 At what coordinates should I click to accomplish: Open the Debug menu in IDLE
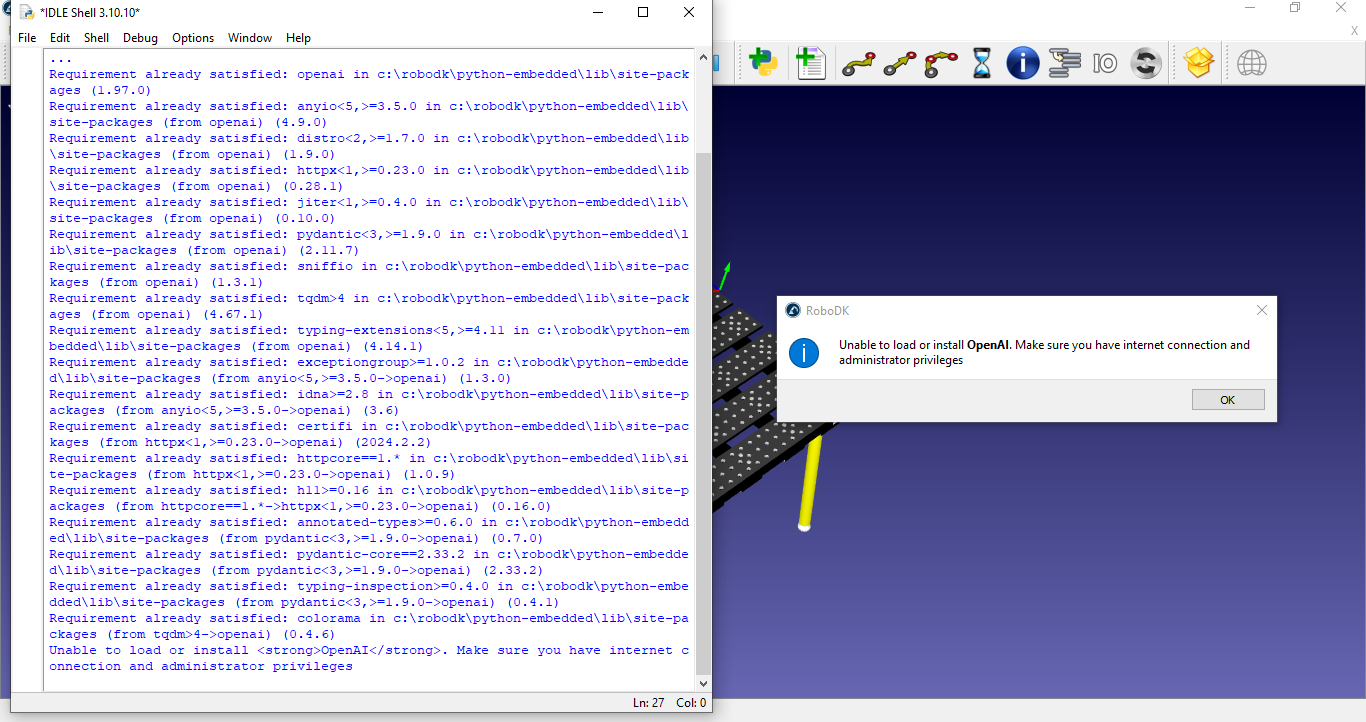coord(140,38)
